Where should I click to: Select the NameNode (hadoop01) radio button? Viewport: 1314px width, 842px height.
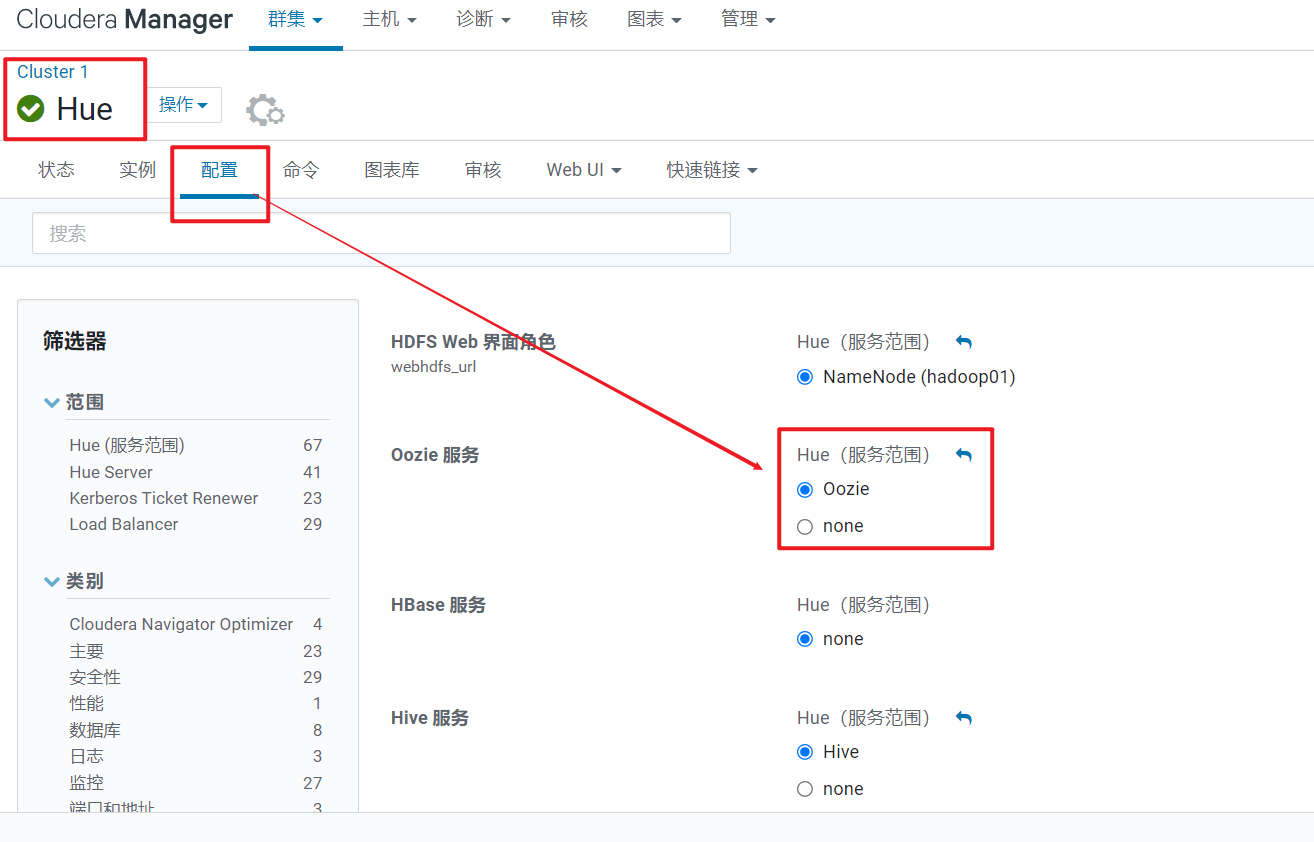coord(805,378)
